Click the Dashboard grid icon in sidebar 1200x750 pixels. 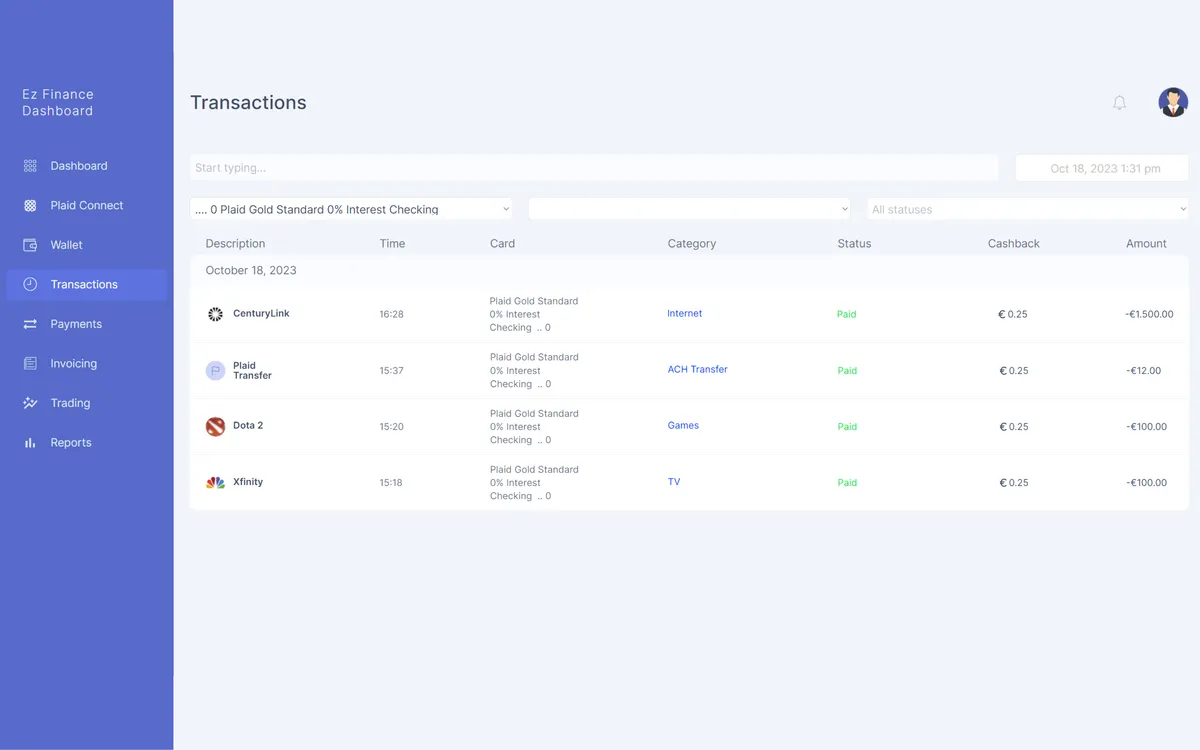pyautogui.click(x=30, y=166)
